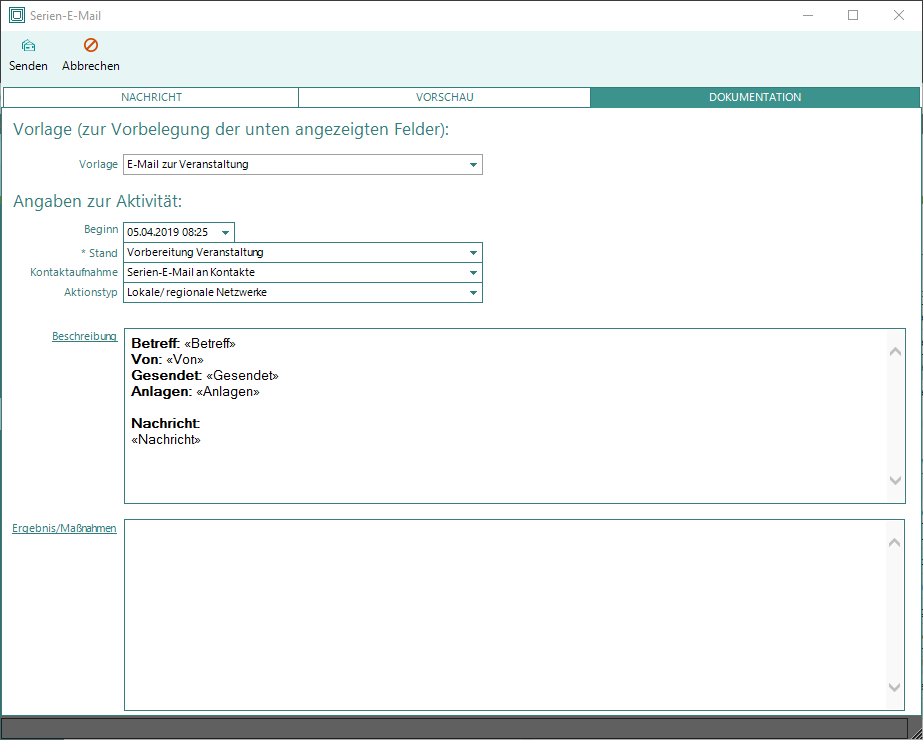The width and height of the screenshot is (923, 740).
Task: Click the «Nachricht» placeholder line
Action: (166, 439)
